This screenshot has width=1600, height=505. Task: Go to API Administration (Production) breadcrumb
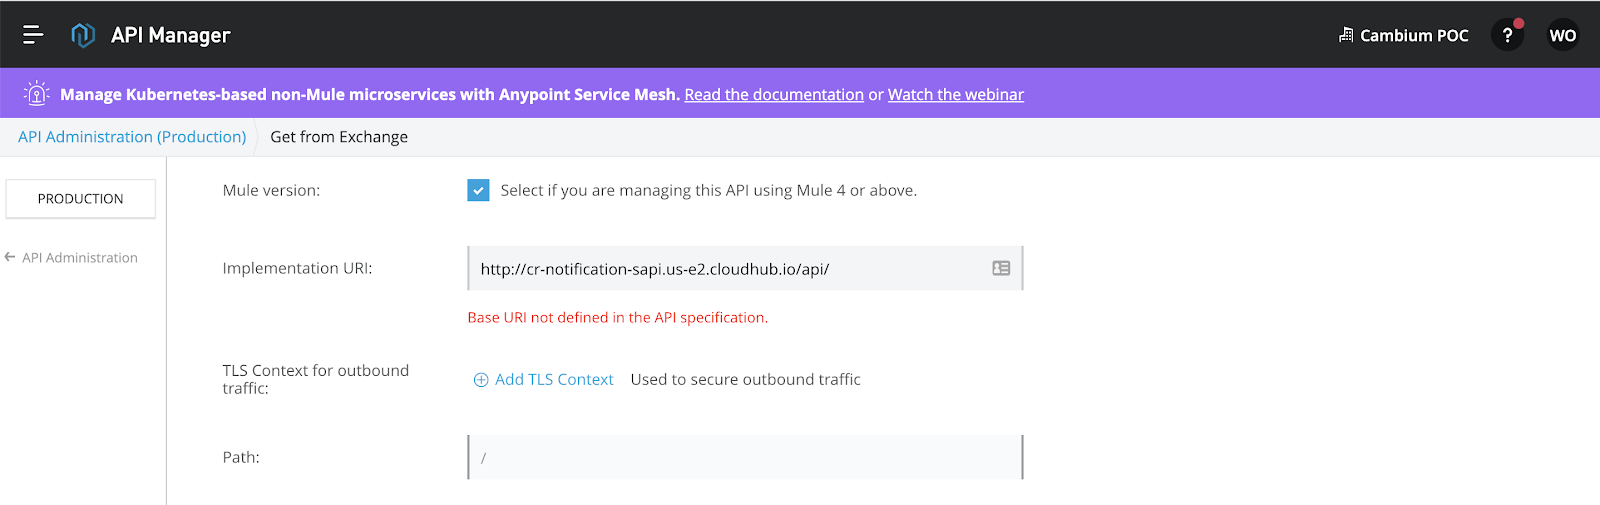(132, 137)
